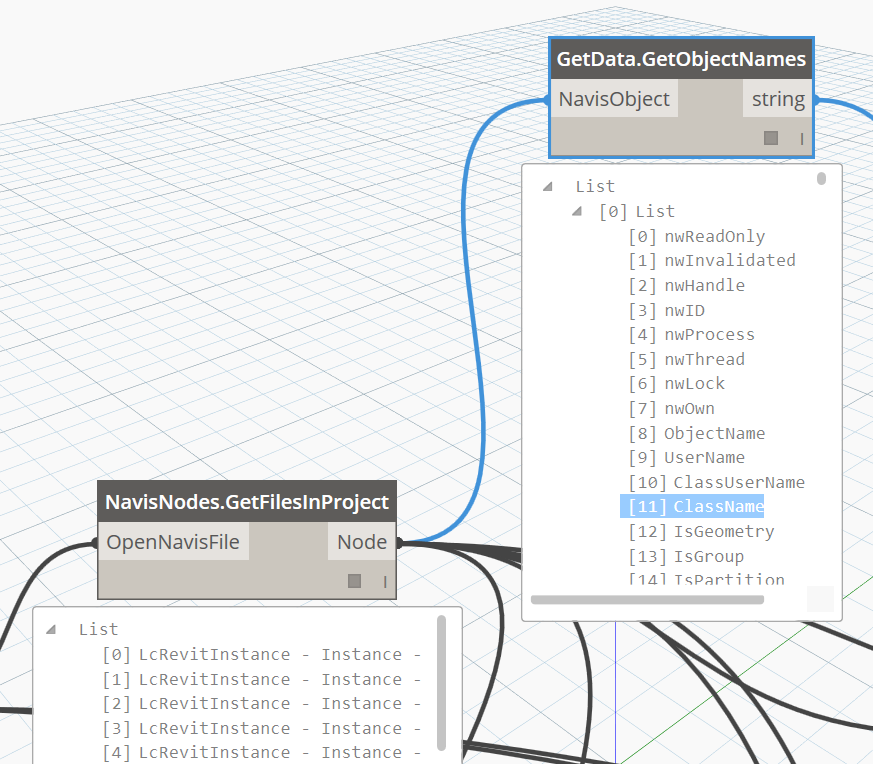Click the resize corner of the object names preview
This screenshot has width=873, height=764.
click(x=820, y=598)
